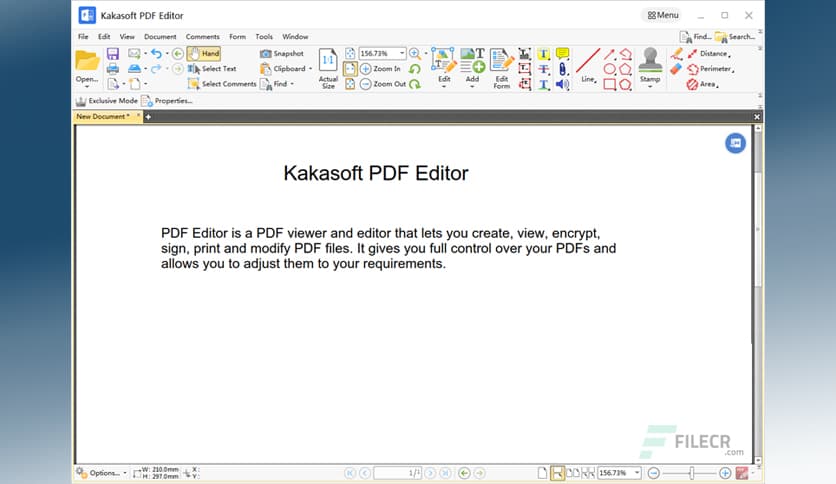Screen dimensions: 836x484
Task: Click rotate clockwise green arrow below Zoom In
Action: [415, 84]
